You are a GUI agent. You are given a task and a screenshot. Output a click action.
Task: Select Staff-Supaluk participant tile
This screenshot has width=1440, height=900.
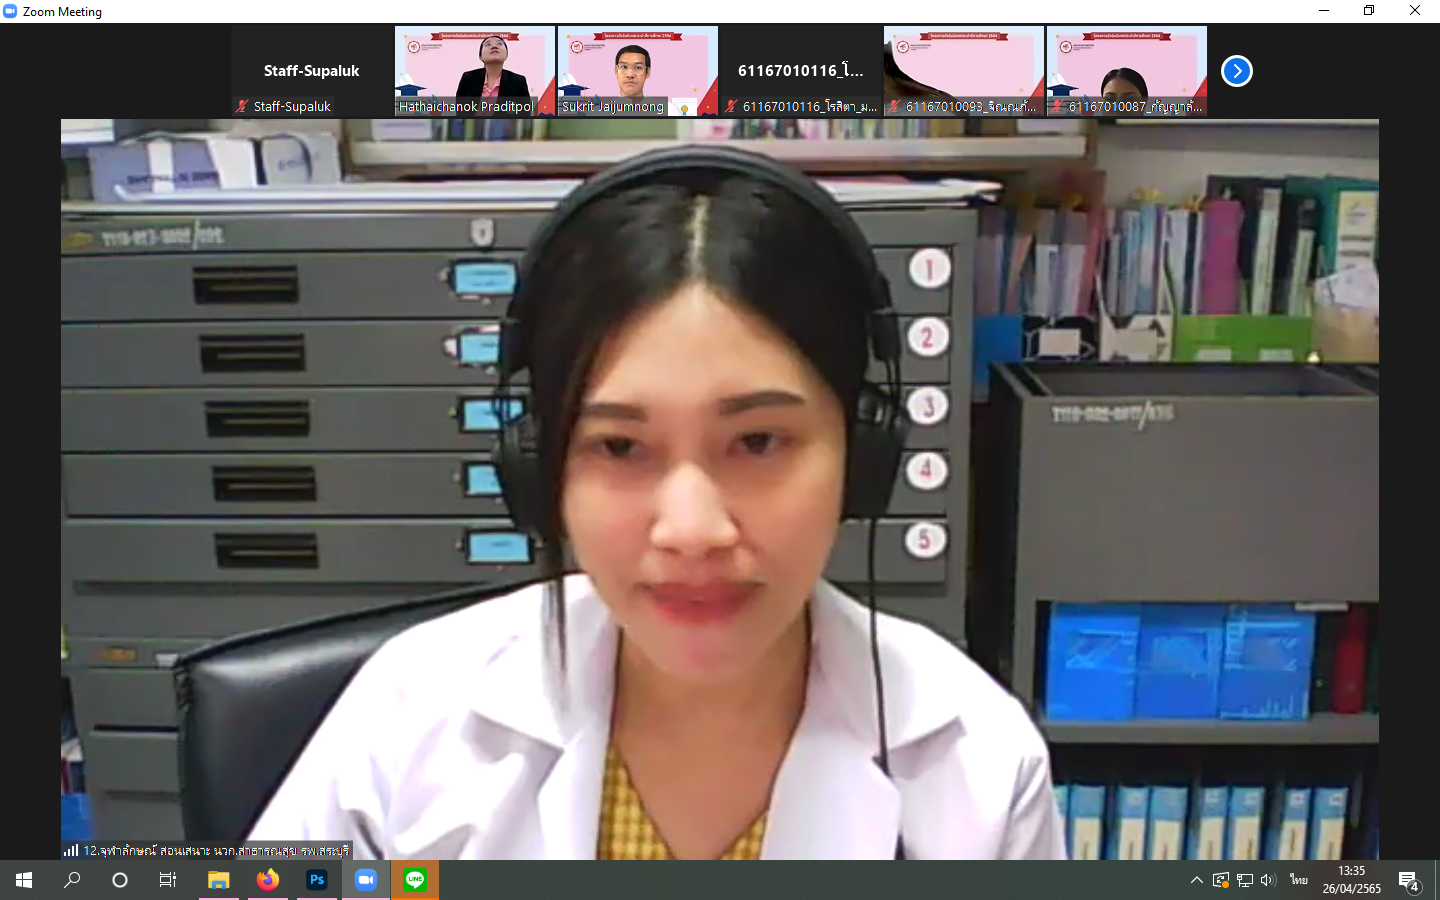(x=312, y=71)
